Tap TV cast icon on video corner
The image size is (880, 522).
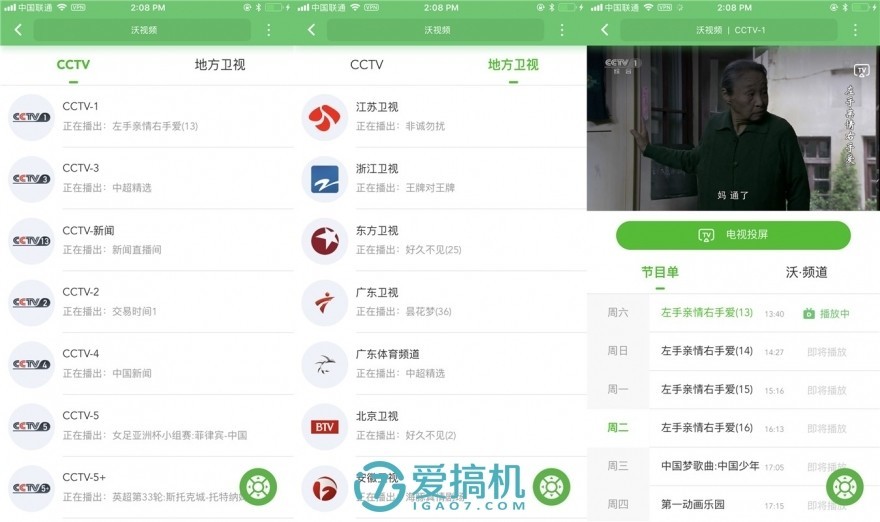pos(861,70)
